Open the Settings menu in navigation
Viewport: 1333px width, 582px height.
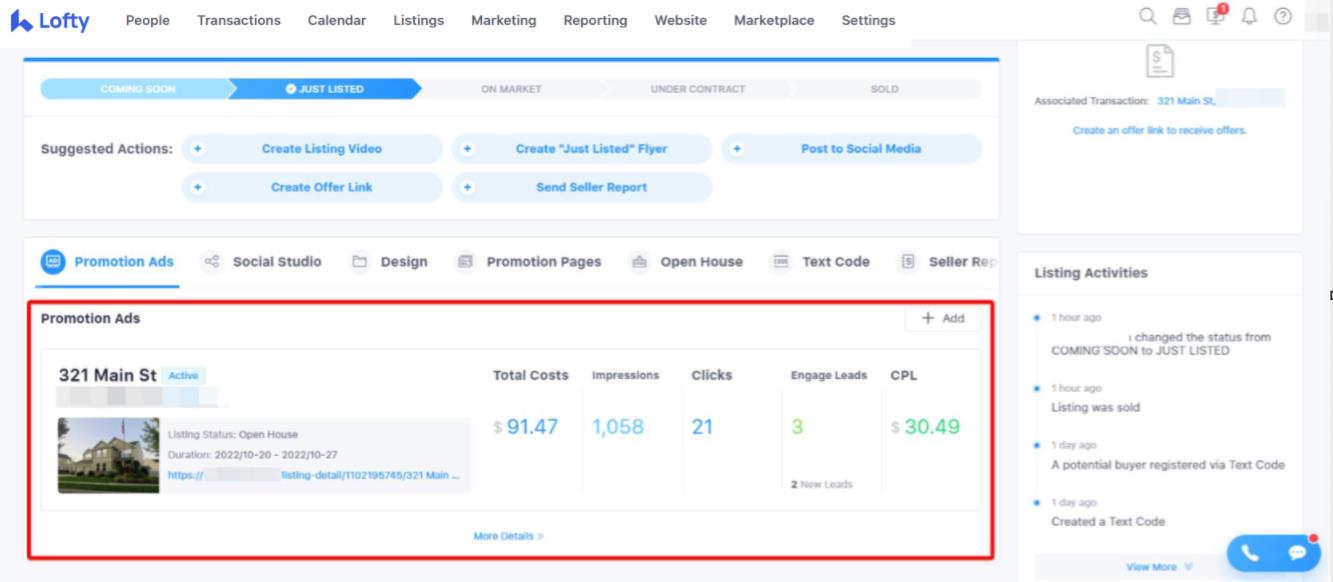[x=868, y=20]
